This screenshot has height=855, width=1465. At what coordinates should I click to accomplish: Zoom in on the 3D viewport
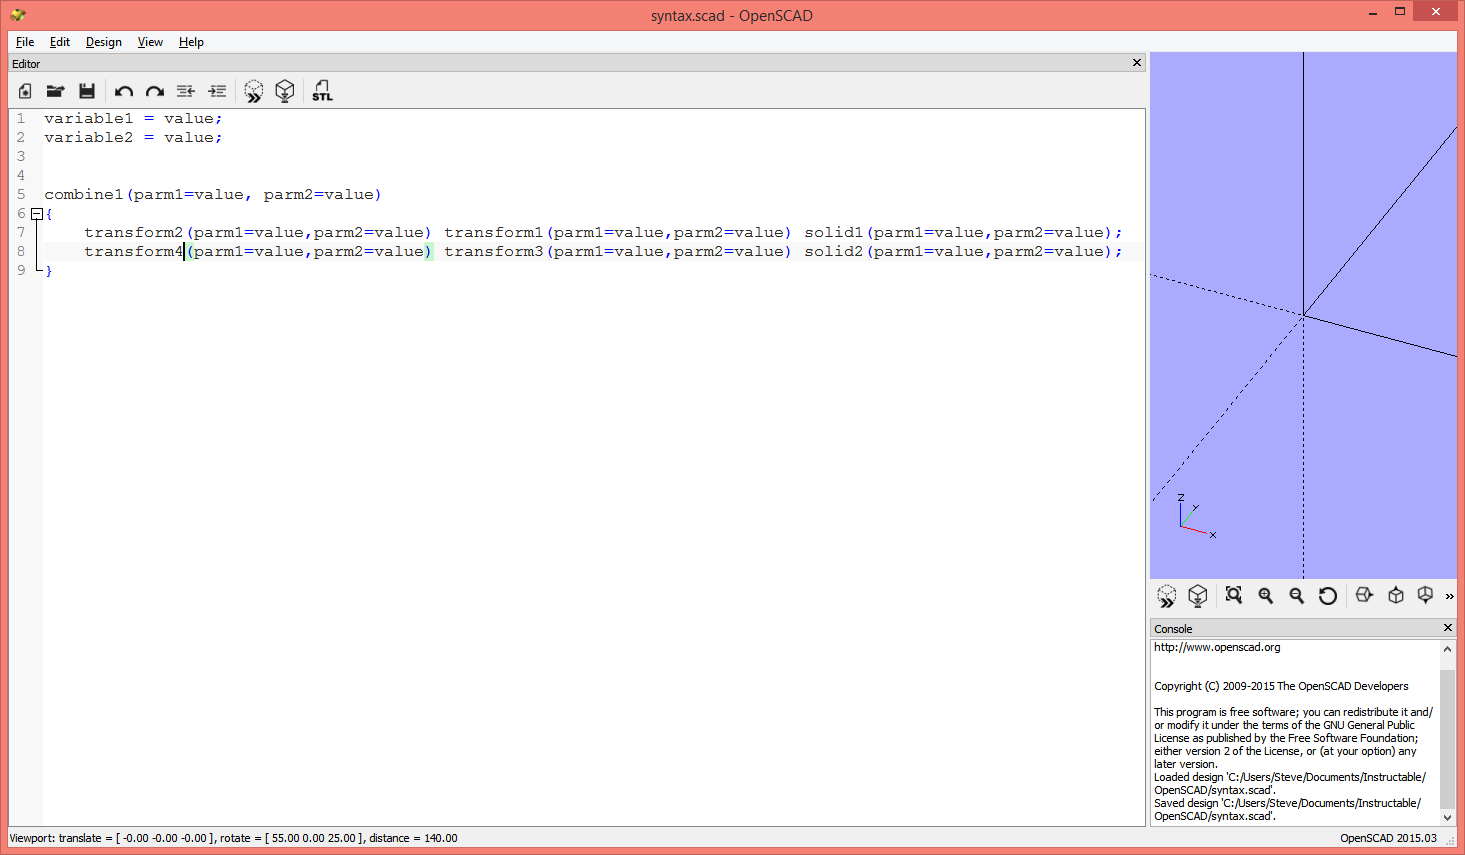[1265, 595]
